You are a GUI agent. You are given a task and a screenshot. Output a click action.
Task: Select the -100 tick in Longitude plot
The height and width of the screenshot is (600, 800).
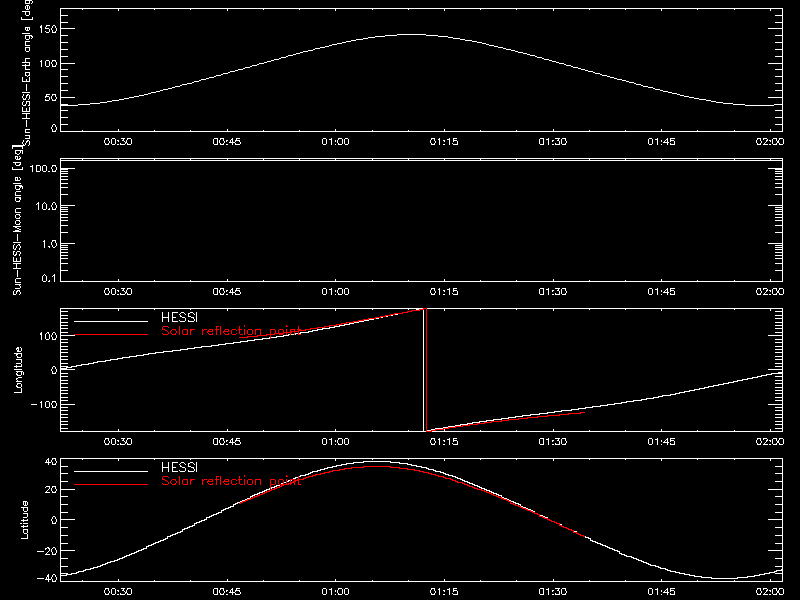[44, 404]
